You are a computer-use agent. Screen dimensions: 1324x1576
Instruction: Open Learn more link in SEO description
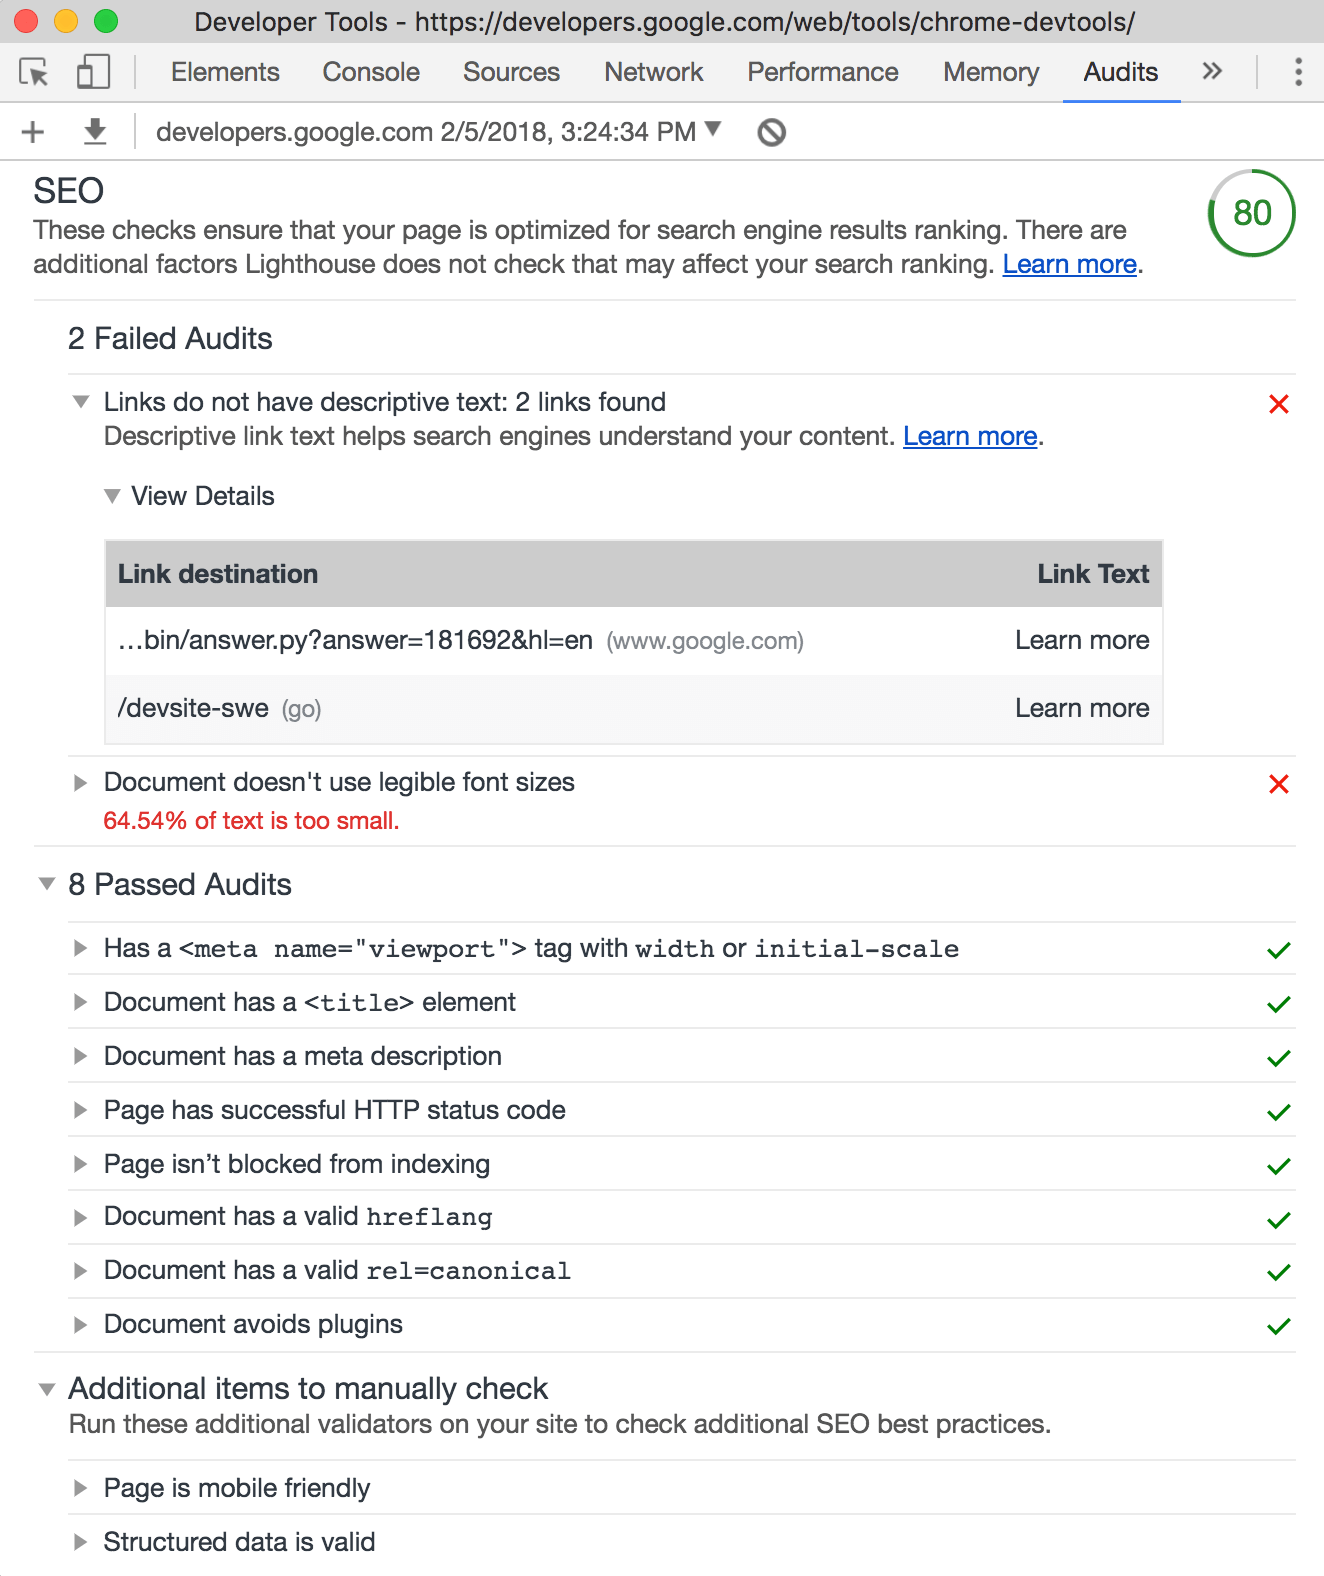point(1069,264)
